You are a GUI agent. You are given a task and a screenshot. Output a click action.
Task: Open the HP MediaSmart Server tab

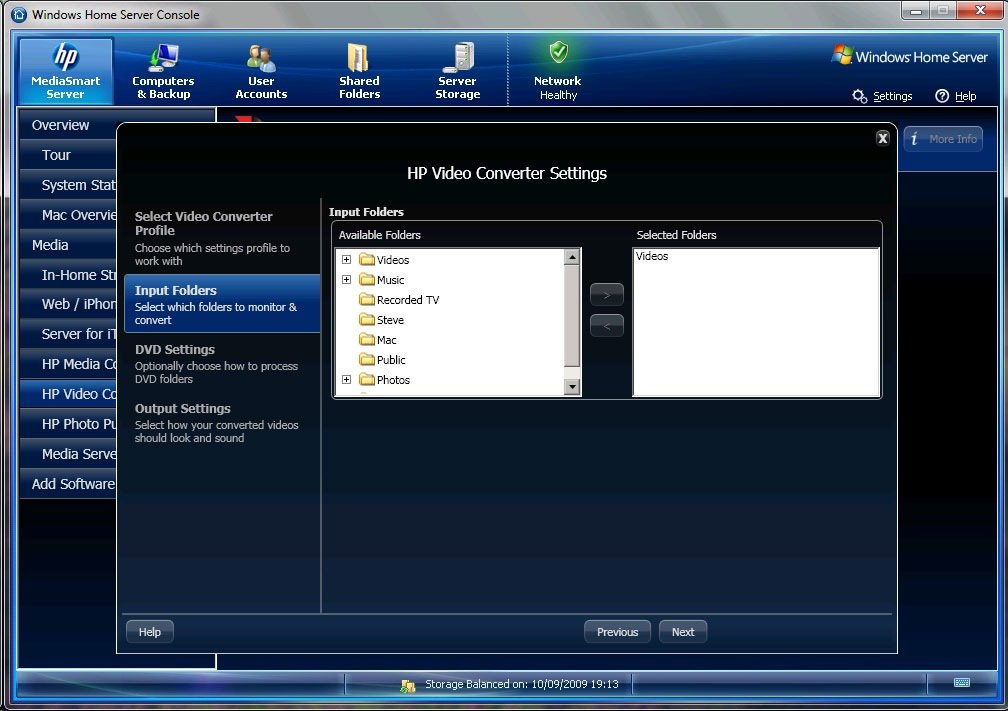click(x=66, y=71)
